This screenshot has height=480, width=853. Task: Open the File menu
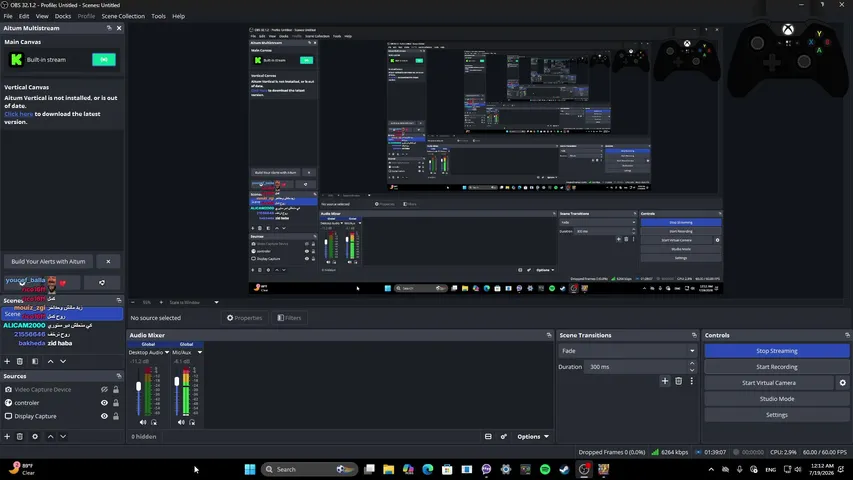[8, 16]
